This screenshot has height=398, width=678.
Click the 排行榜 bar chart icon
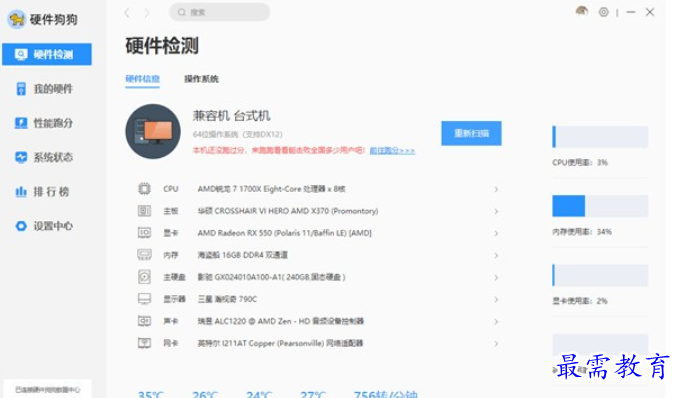coord(21,191)
